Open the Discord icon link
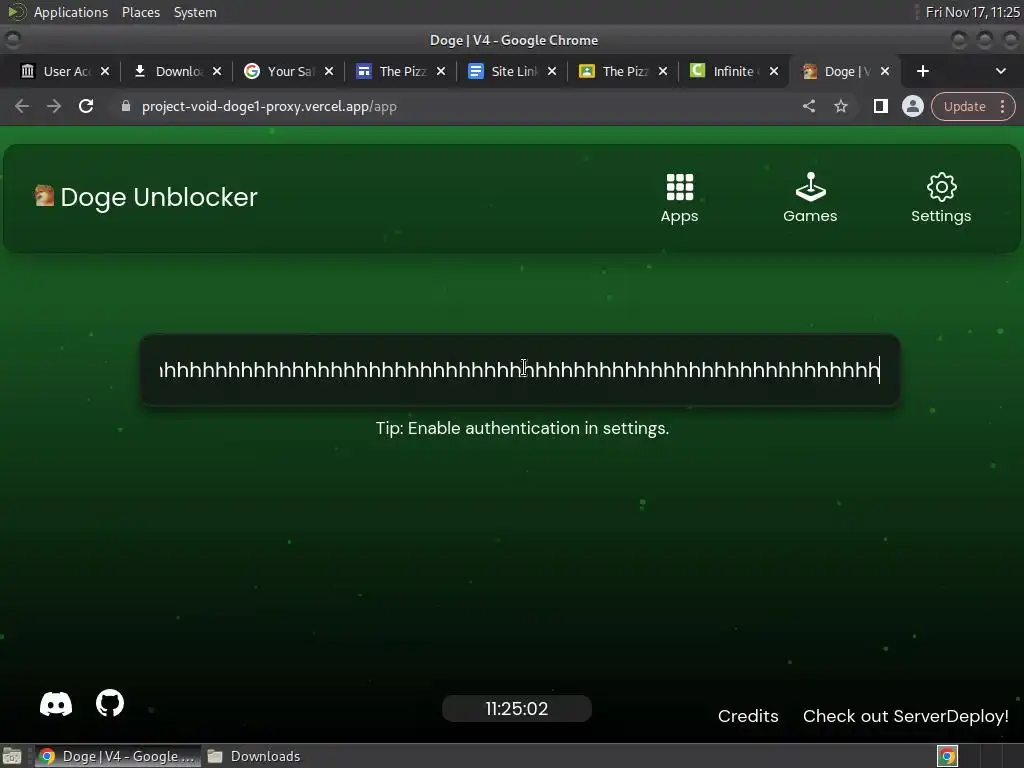Image resolution: width=1024 pixels, height=768 pixels. [x=56, y=704]
